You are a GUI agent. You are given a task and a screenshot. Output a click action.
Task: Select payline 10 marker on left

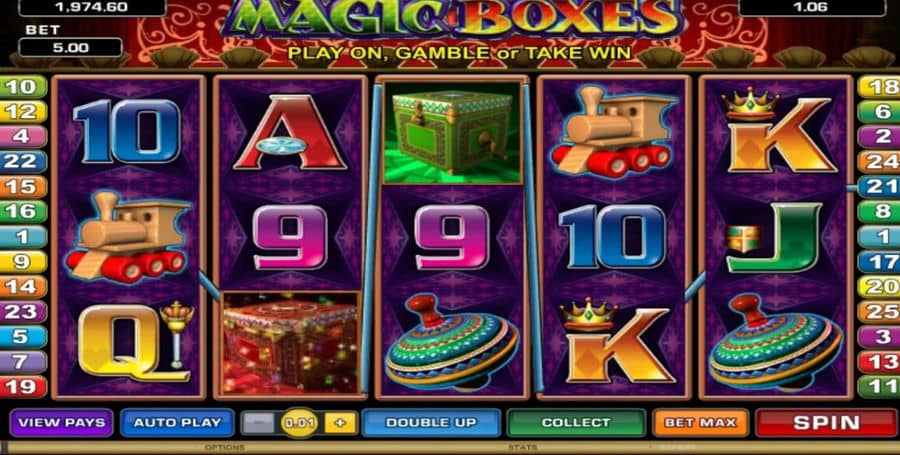click(23, 87)
